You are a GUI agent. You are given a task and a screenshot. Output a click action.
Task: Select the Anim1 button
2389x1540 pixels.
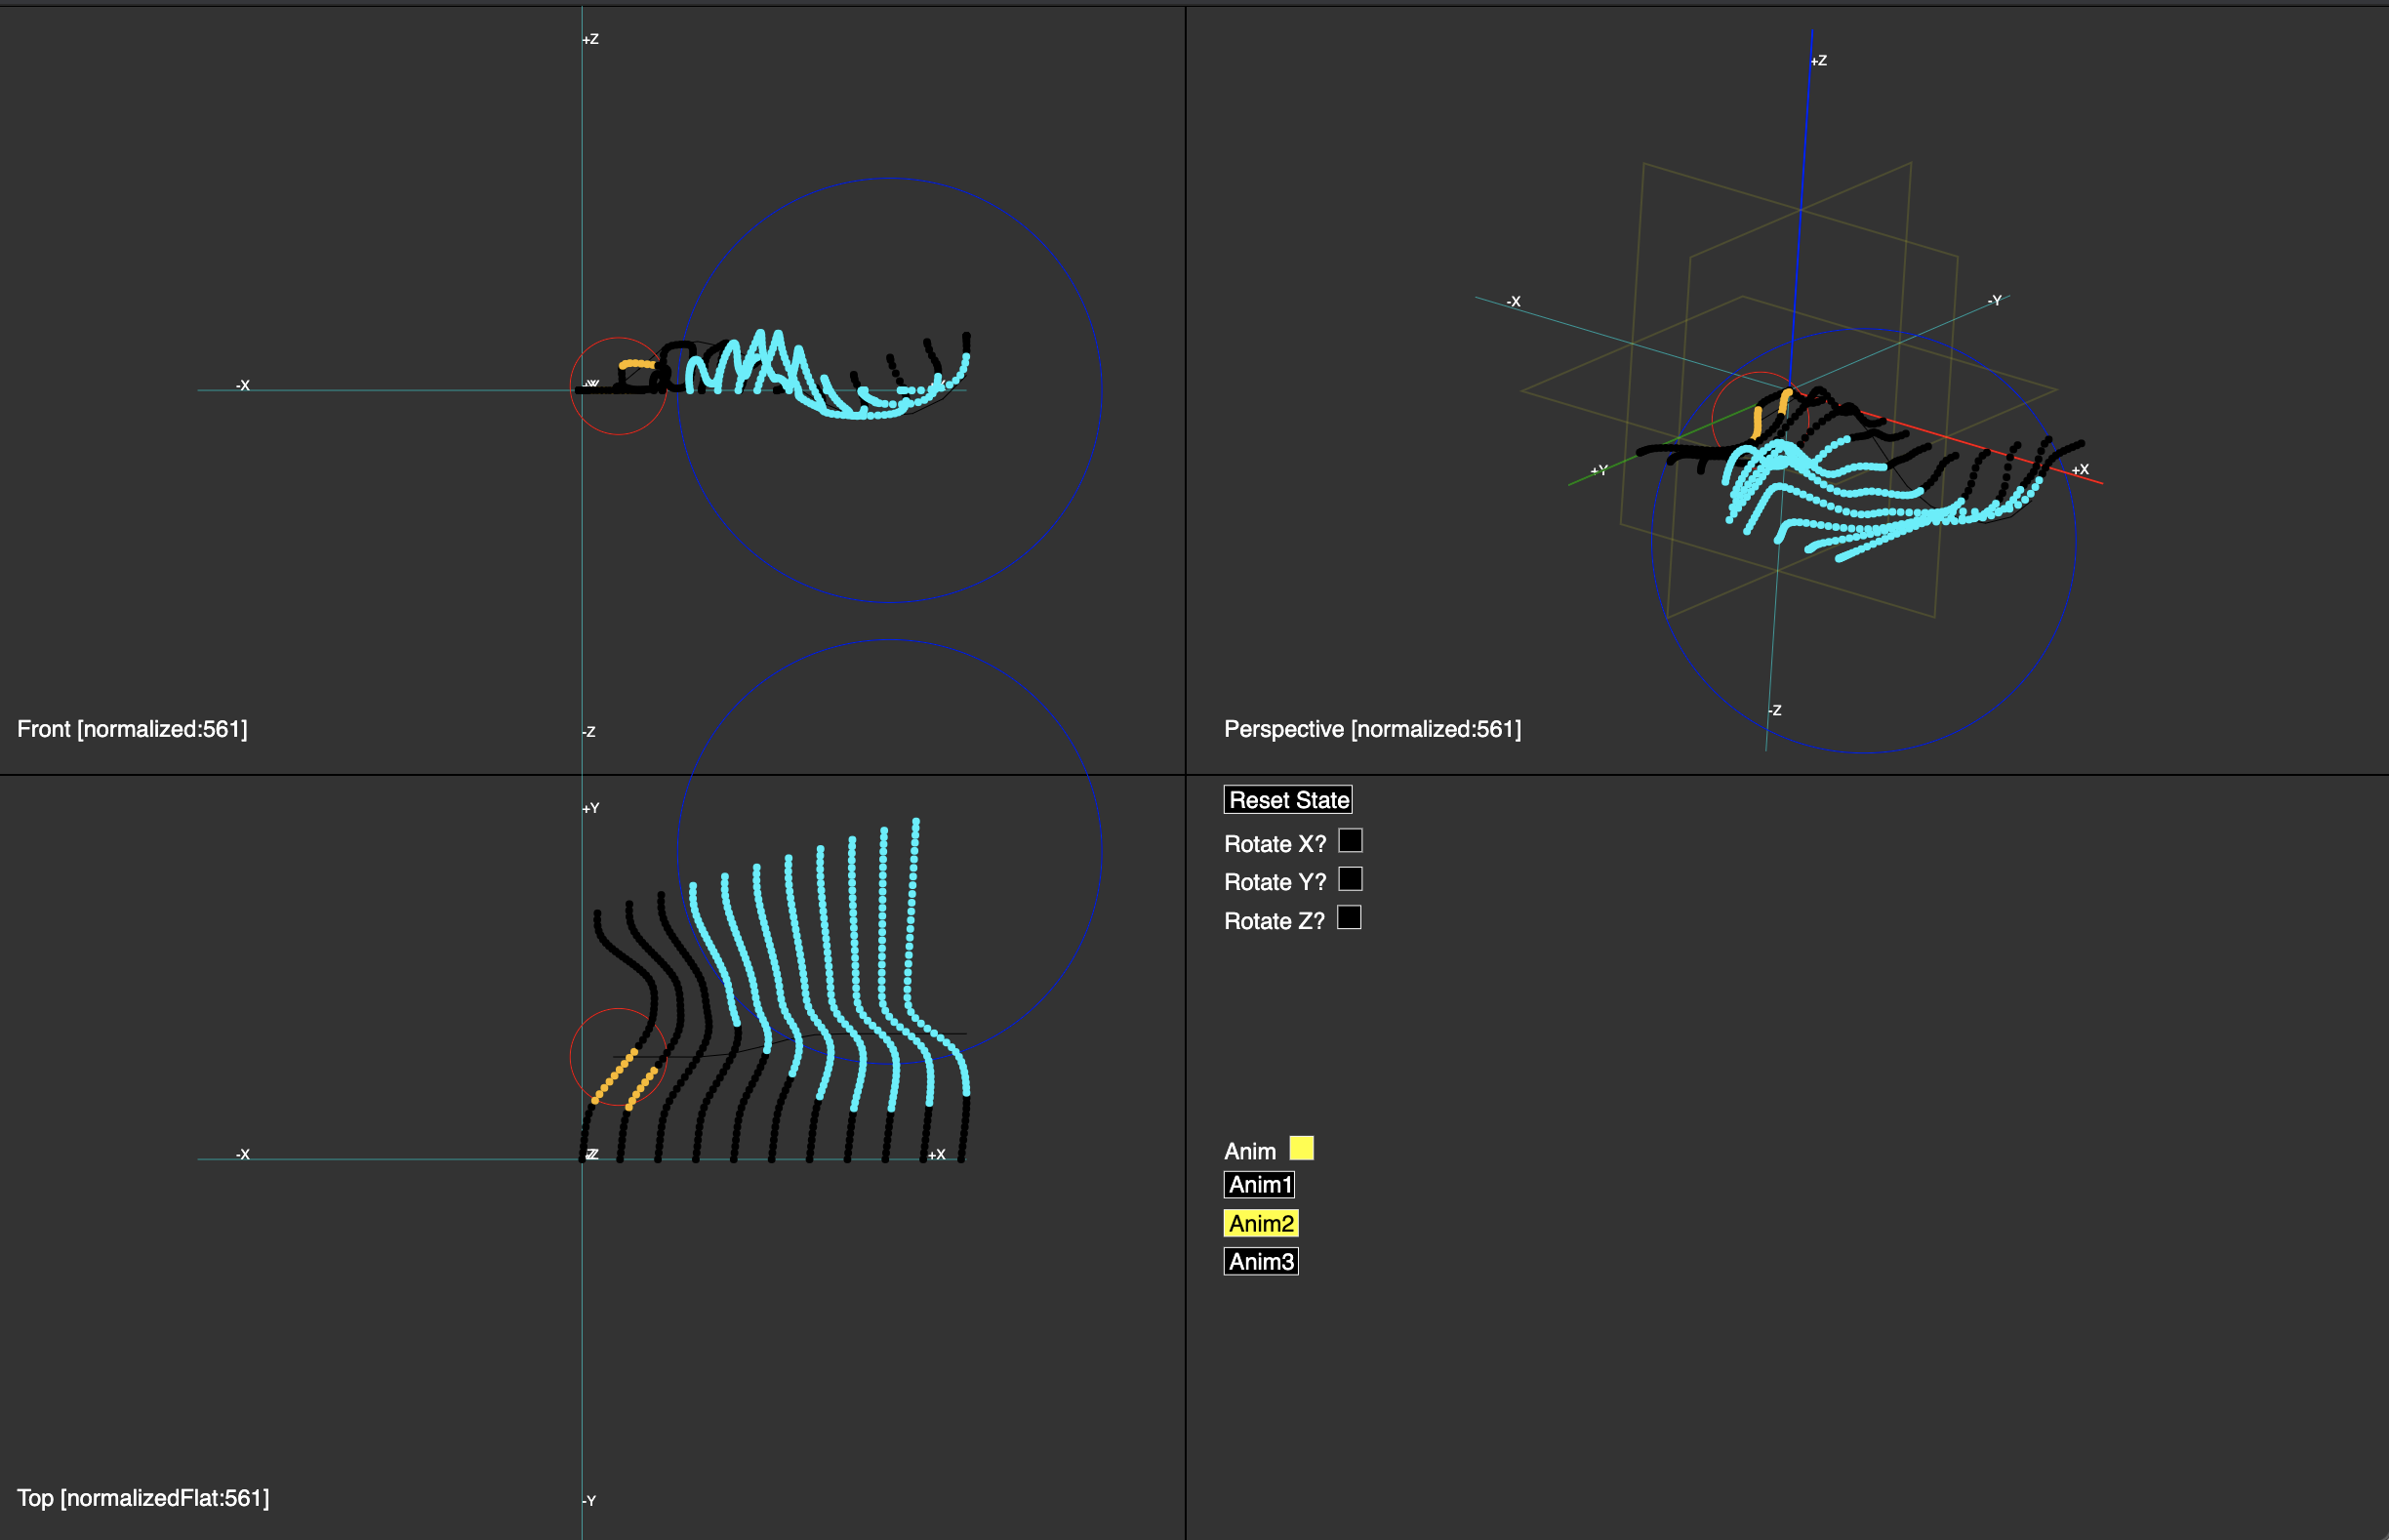click(1259, 1185)
